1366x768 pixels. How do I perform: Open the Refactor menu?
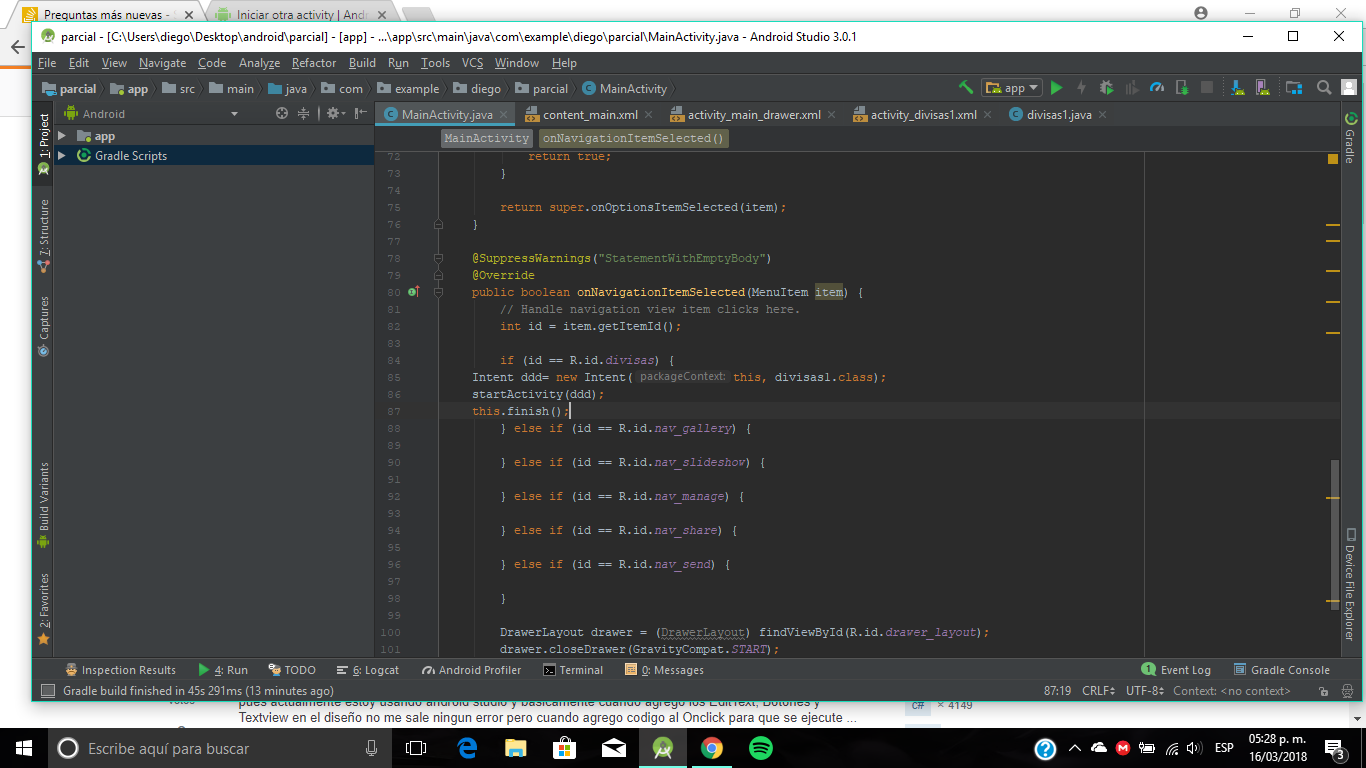click(314, 62)
